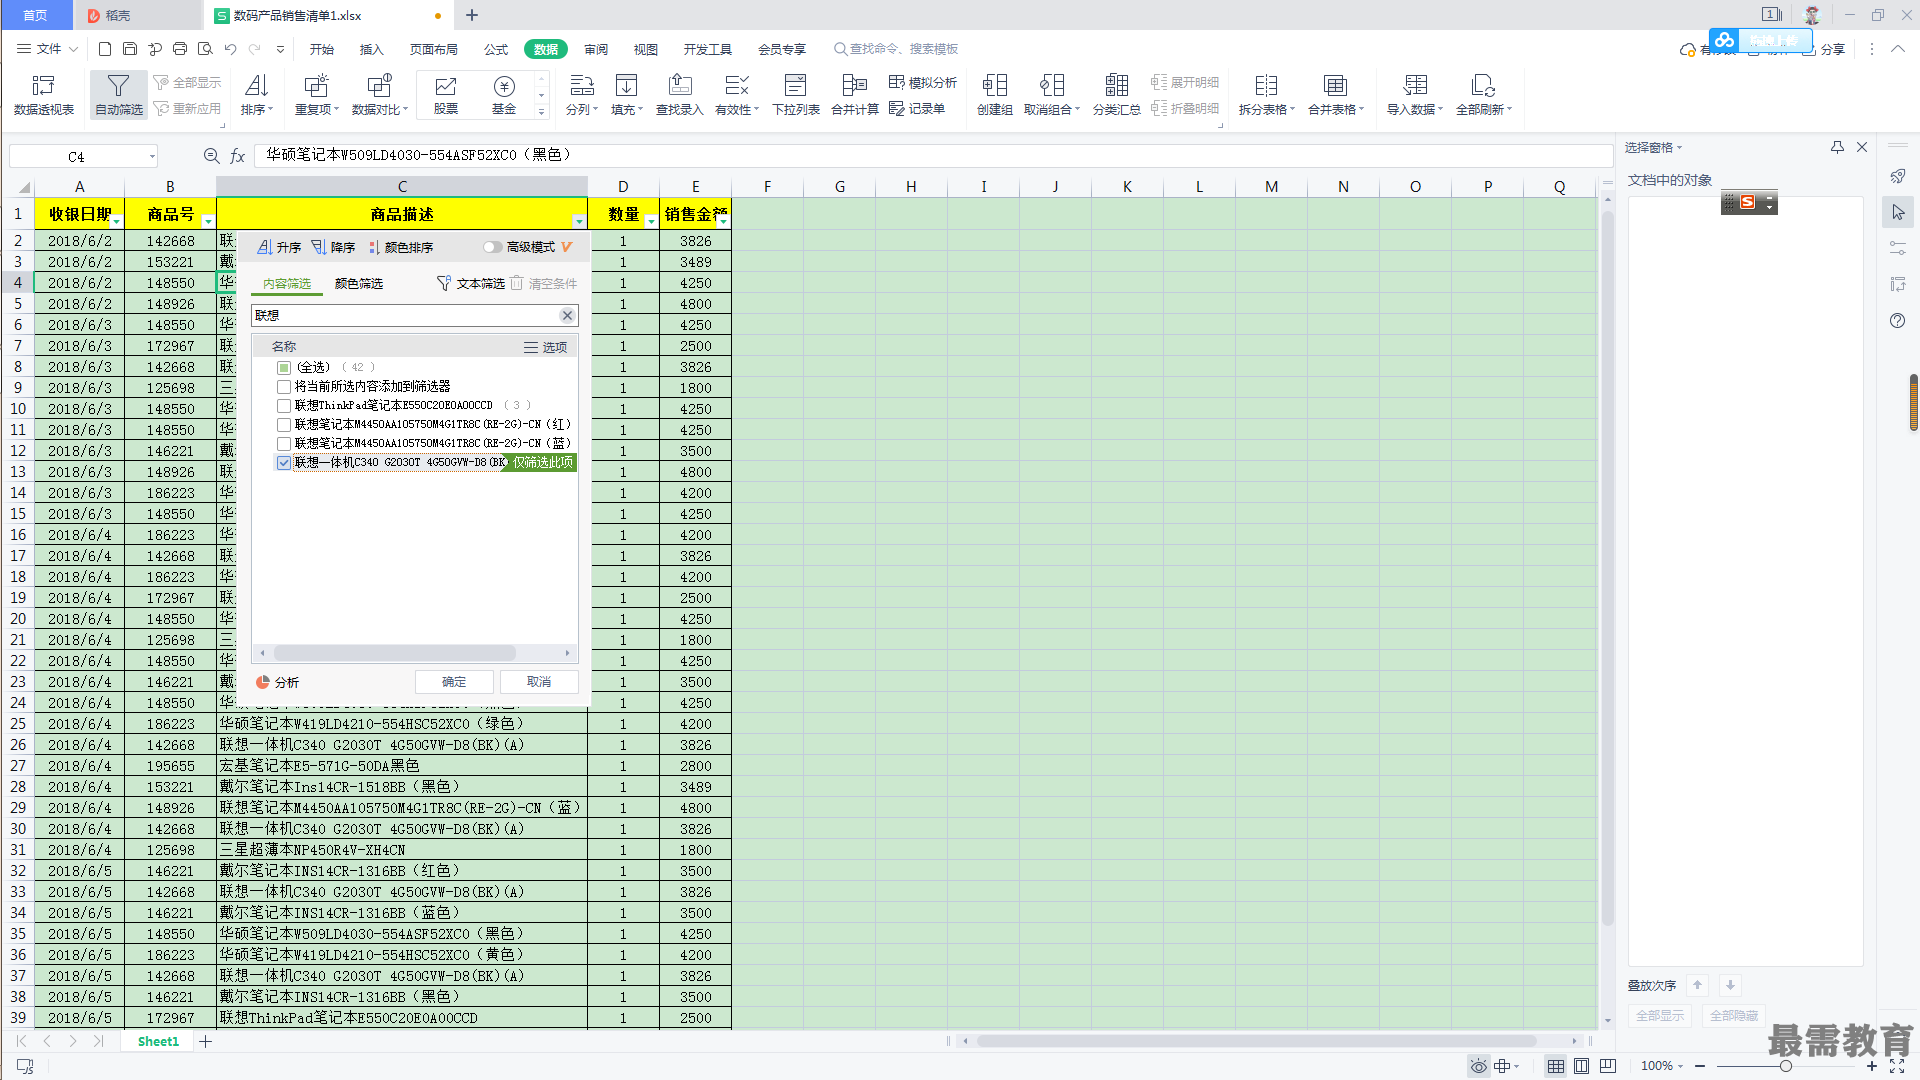Select the Sheet1 worksheet tab

pyautogui.click(x=158, y=1042)
